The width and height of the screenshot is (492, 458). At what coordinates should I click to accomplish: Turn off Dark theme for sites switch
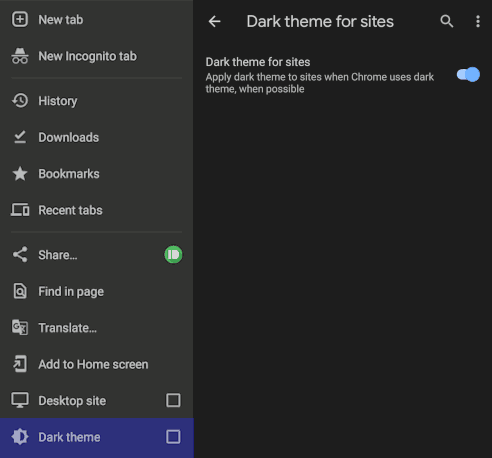pos(468,74)
